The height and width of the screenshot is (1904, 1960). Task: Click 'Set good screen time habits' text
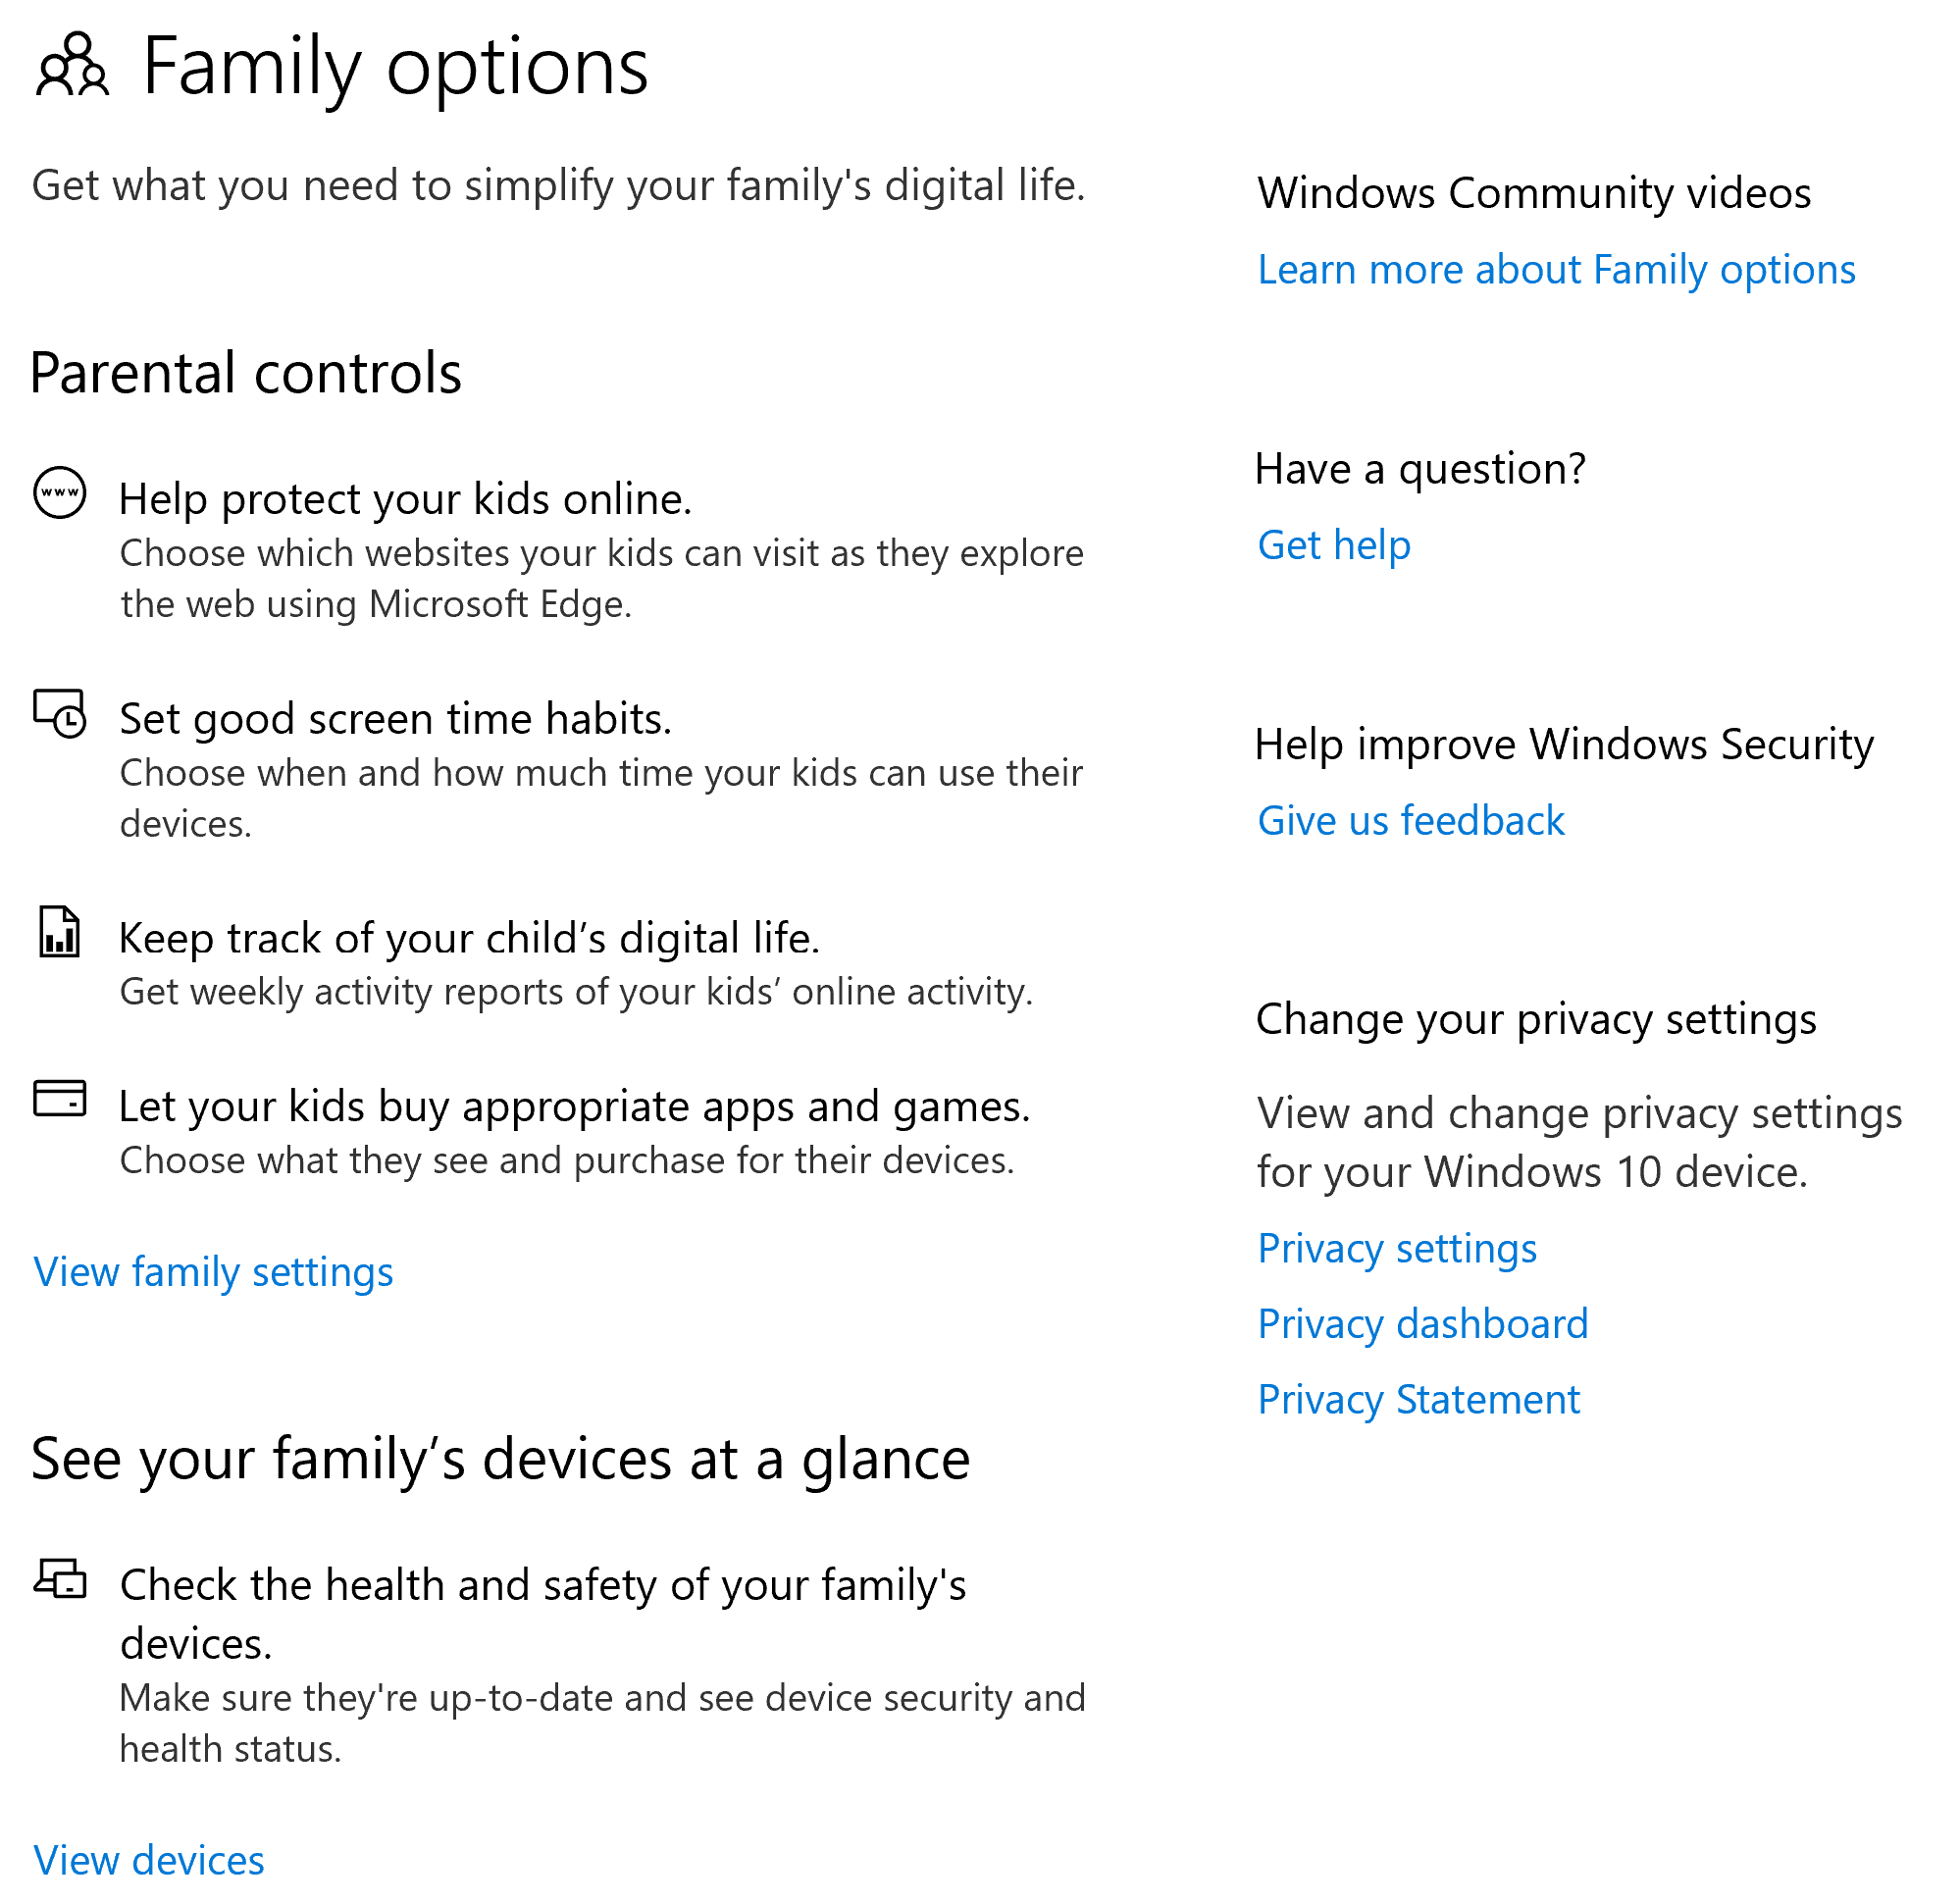coord(395,719)
